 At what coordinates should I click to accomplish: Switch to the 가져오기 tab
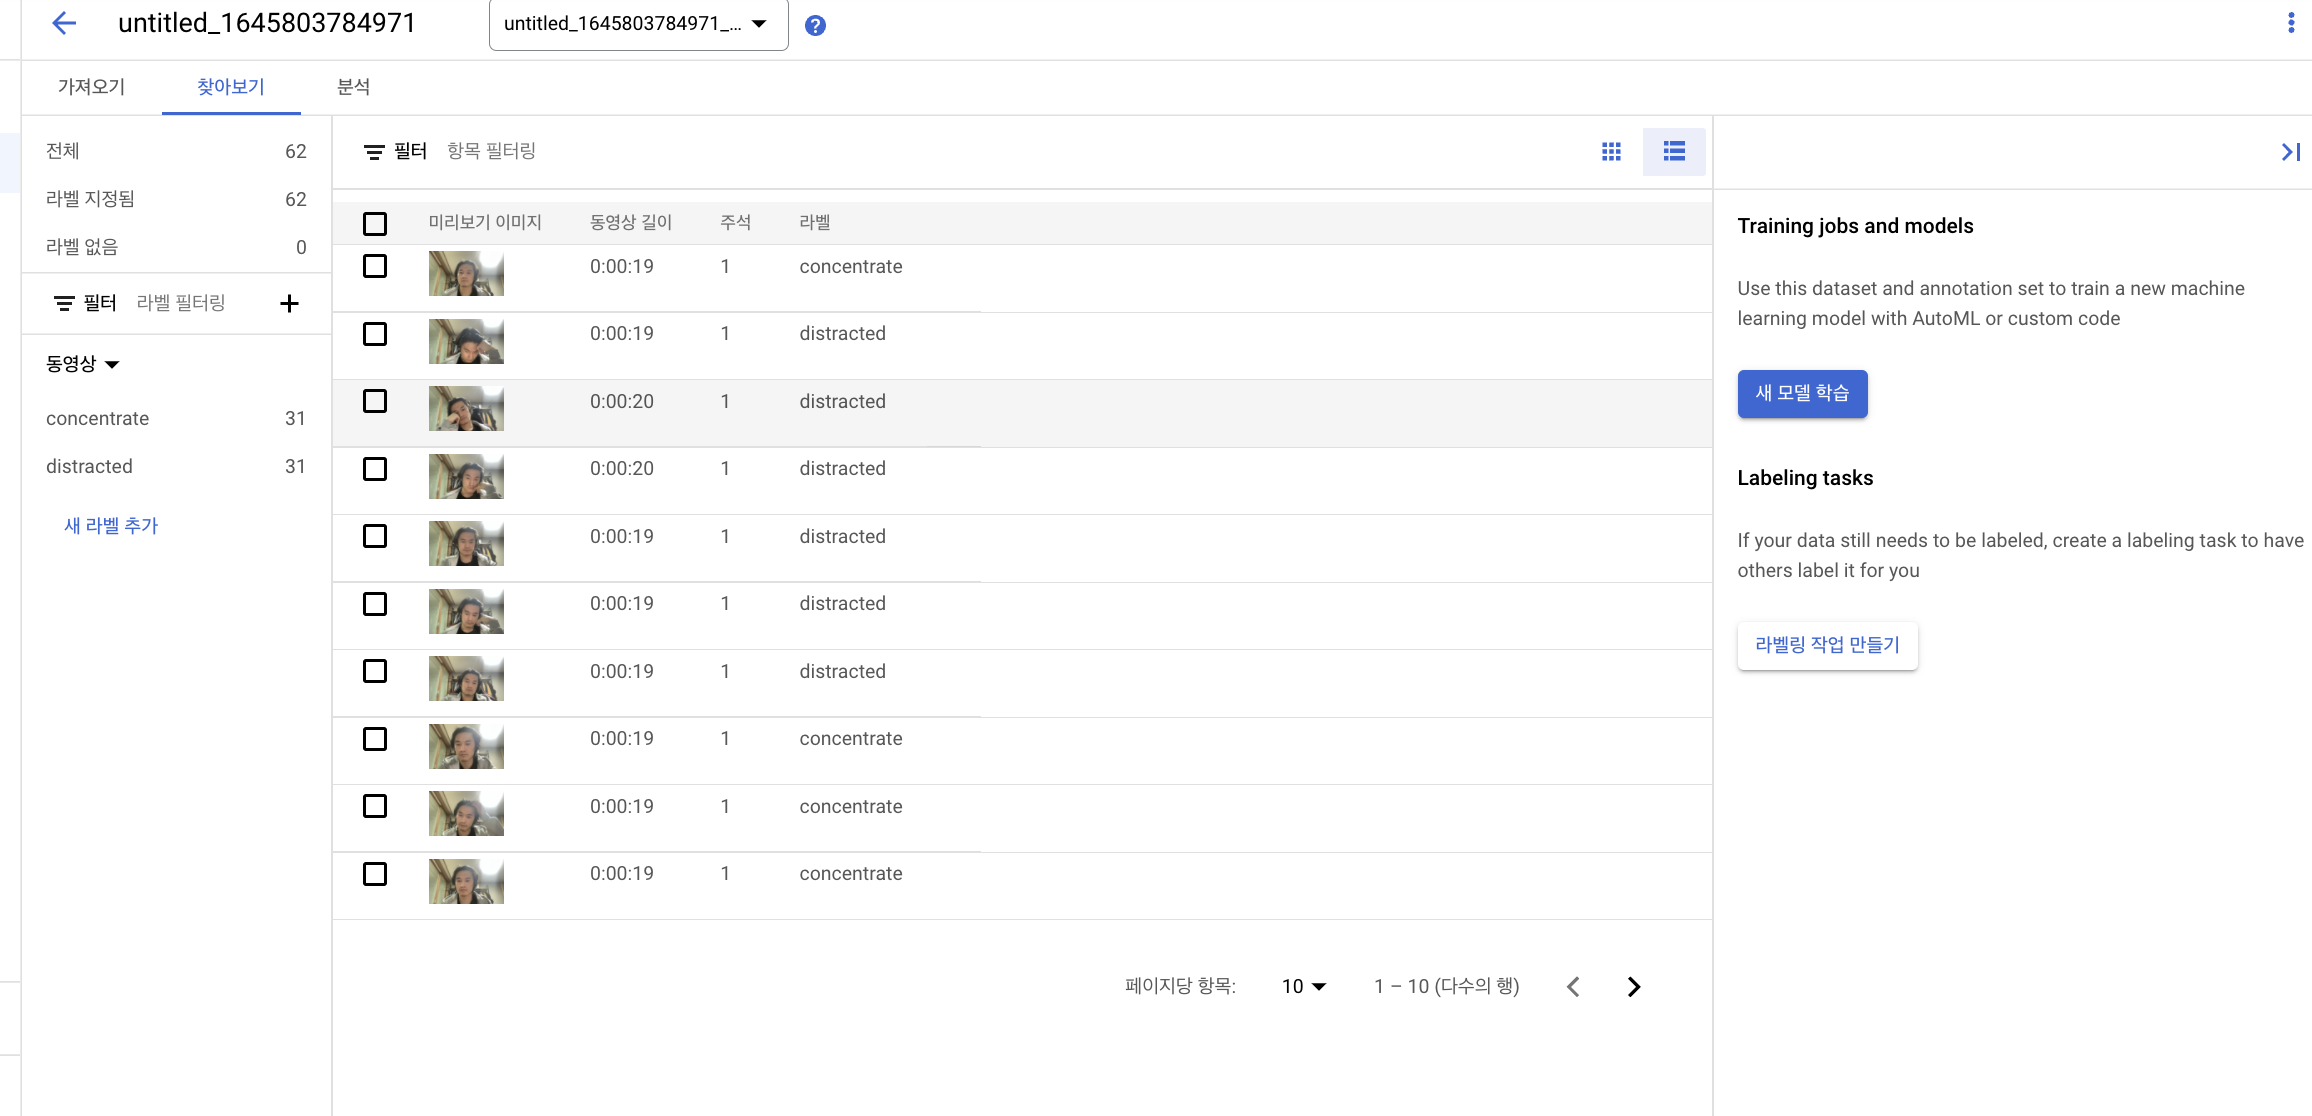click(91, 87)
